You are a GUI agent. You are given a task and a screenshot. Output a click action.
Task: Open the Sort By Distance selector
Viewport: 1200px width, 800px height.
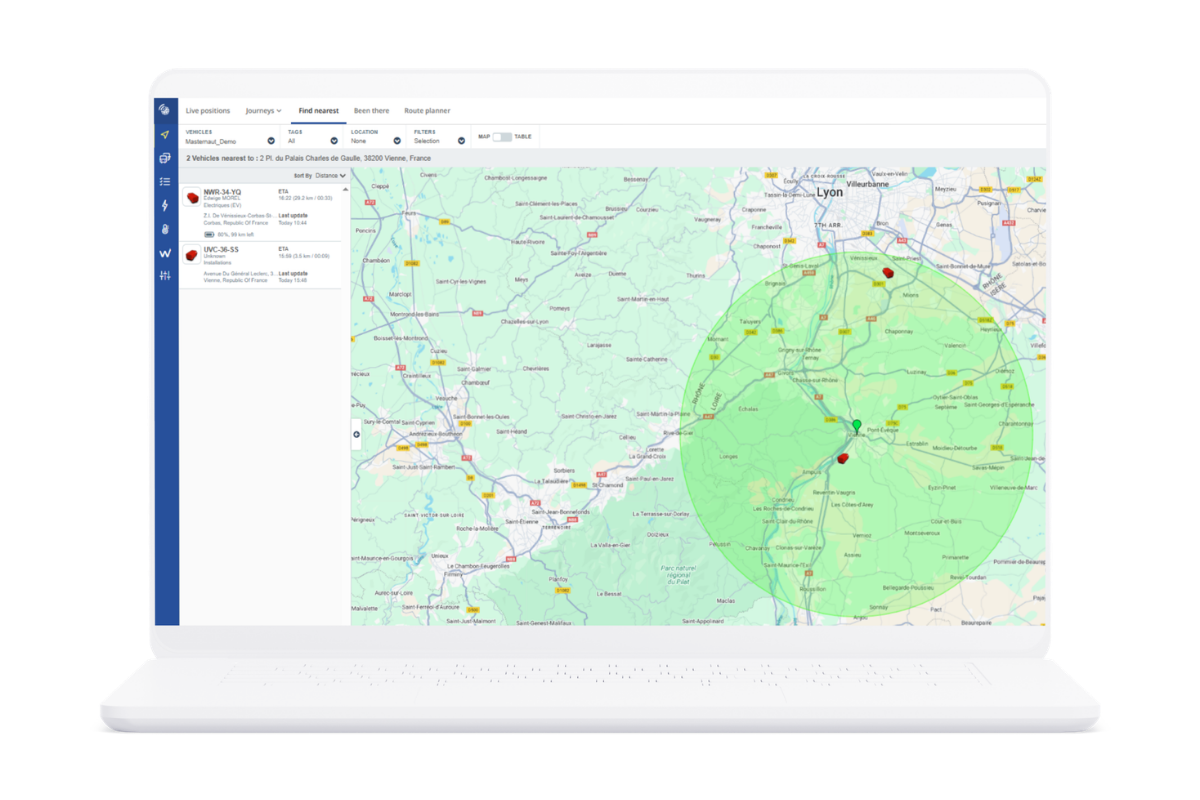(x=328, y=175)
